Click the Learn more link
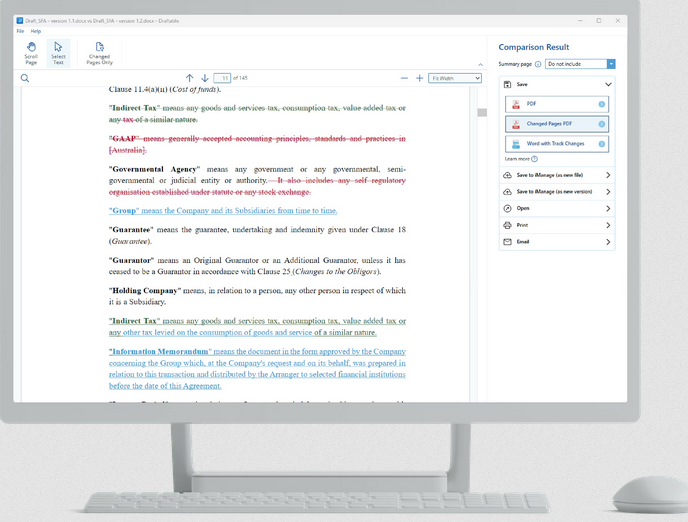The height and width of the screenshot is (522, 688). pyautogui.click(x=517, y=159)
